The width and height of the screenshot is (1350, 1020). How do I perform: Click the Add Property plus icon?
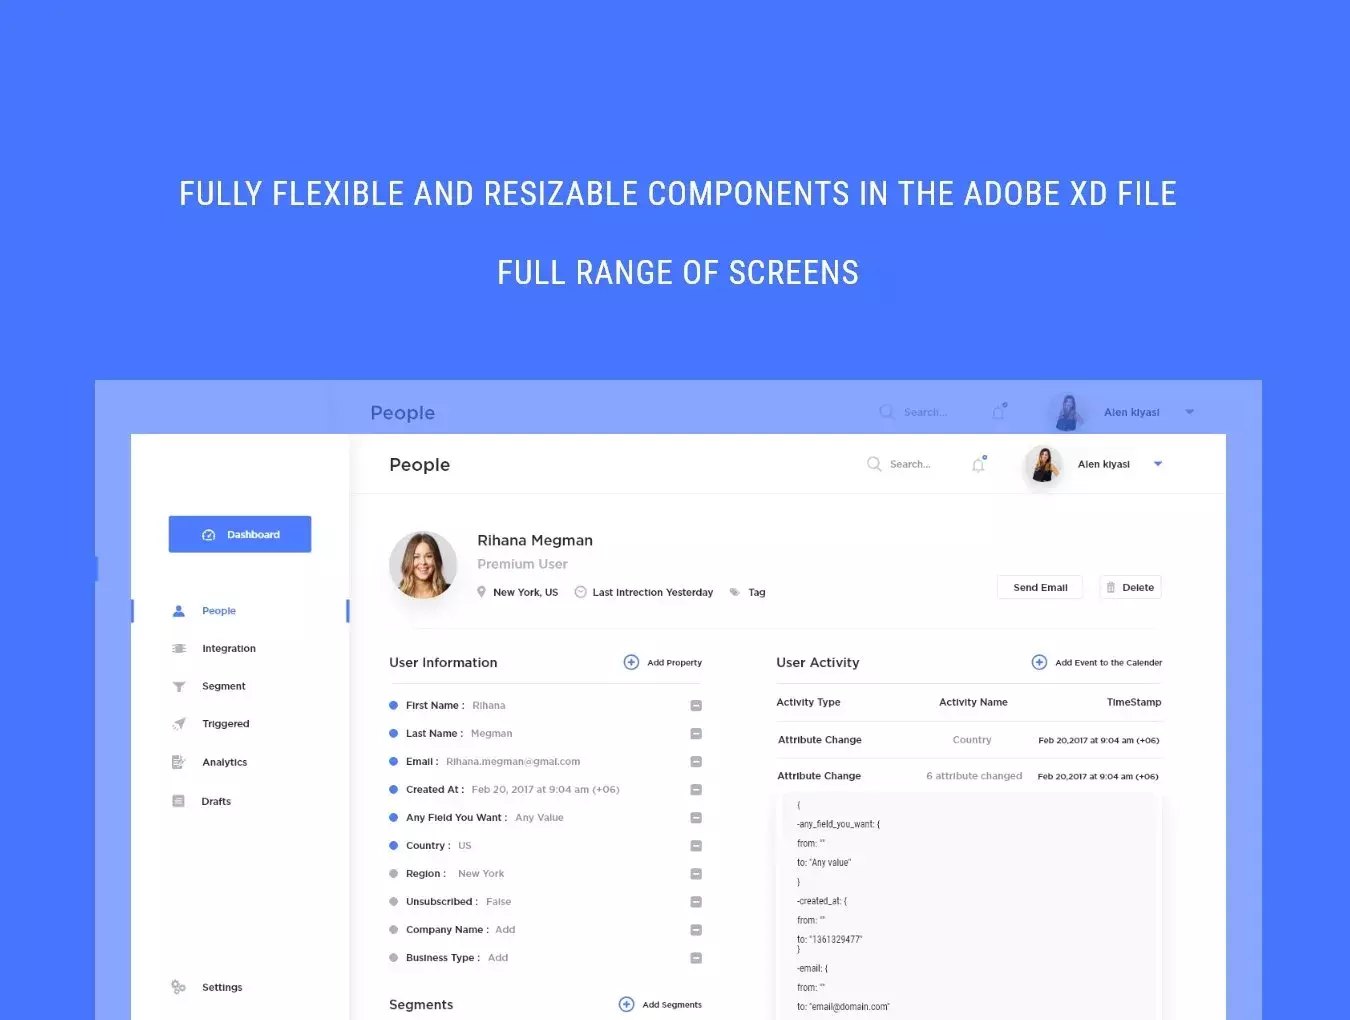click(631, 662)
